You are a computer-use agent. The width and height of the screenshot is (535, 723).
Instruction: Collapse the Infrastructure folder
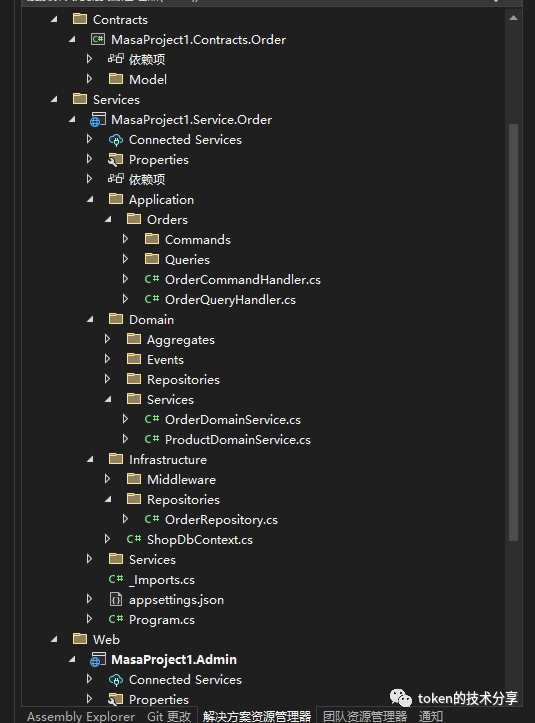coord(90,459)
